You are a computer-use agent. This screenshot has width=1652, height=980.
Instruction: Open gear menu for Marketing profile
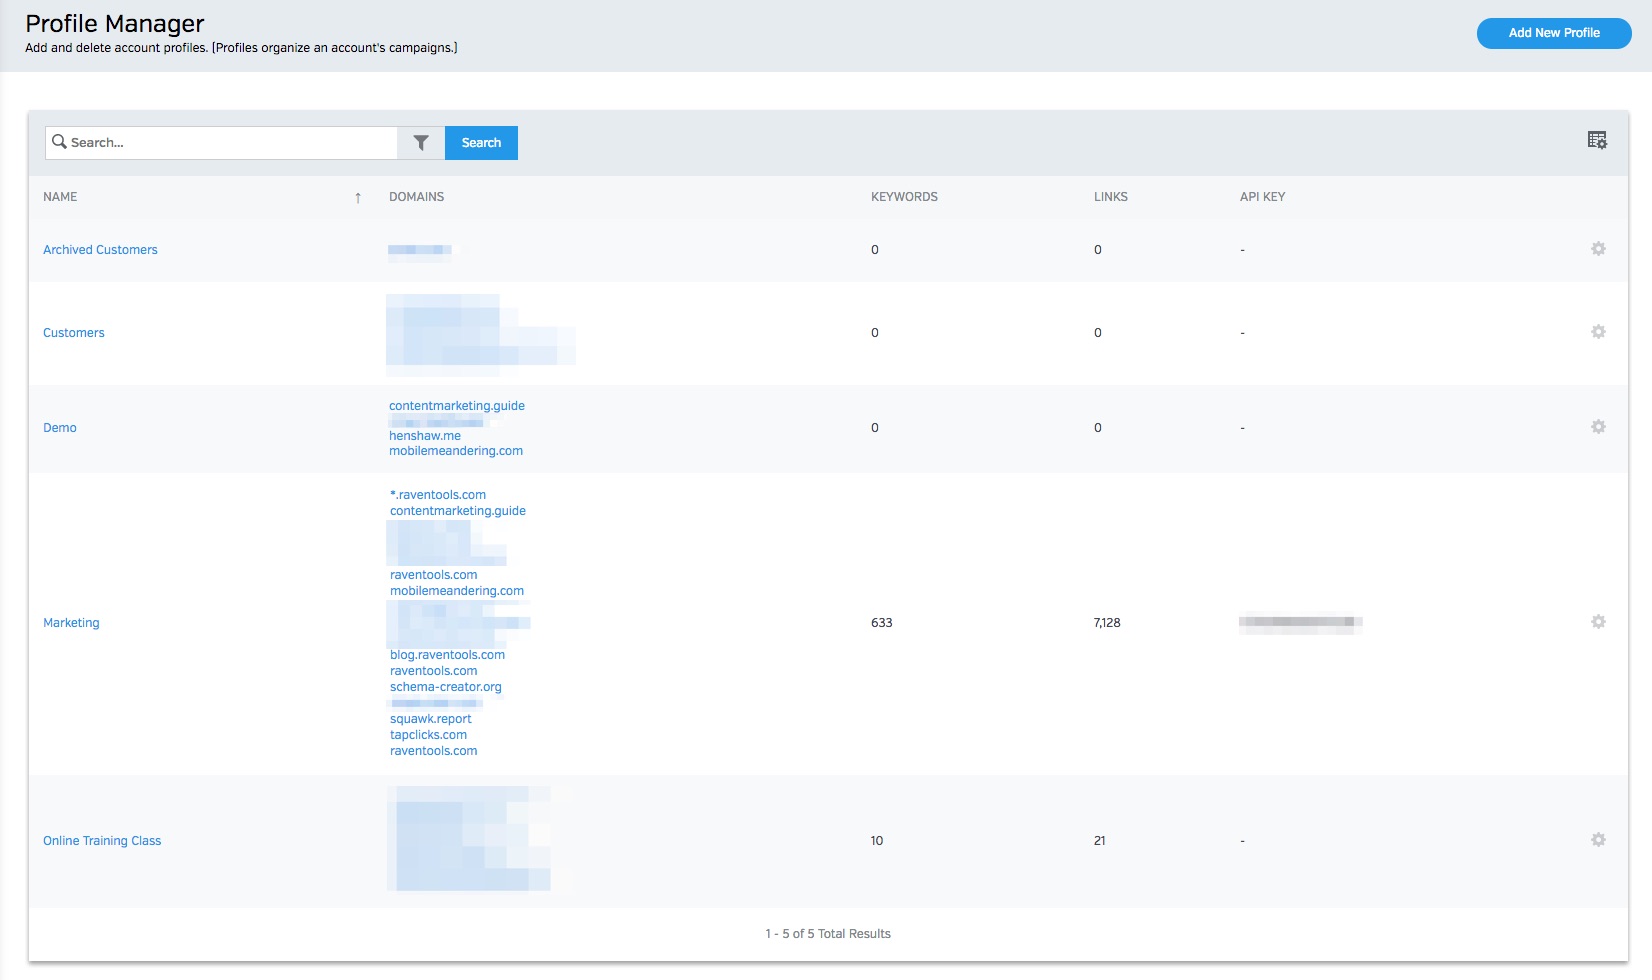(1598, 622)
